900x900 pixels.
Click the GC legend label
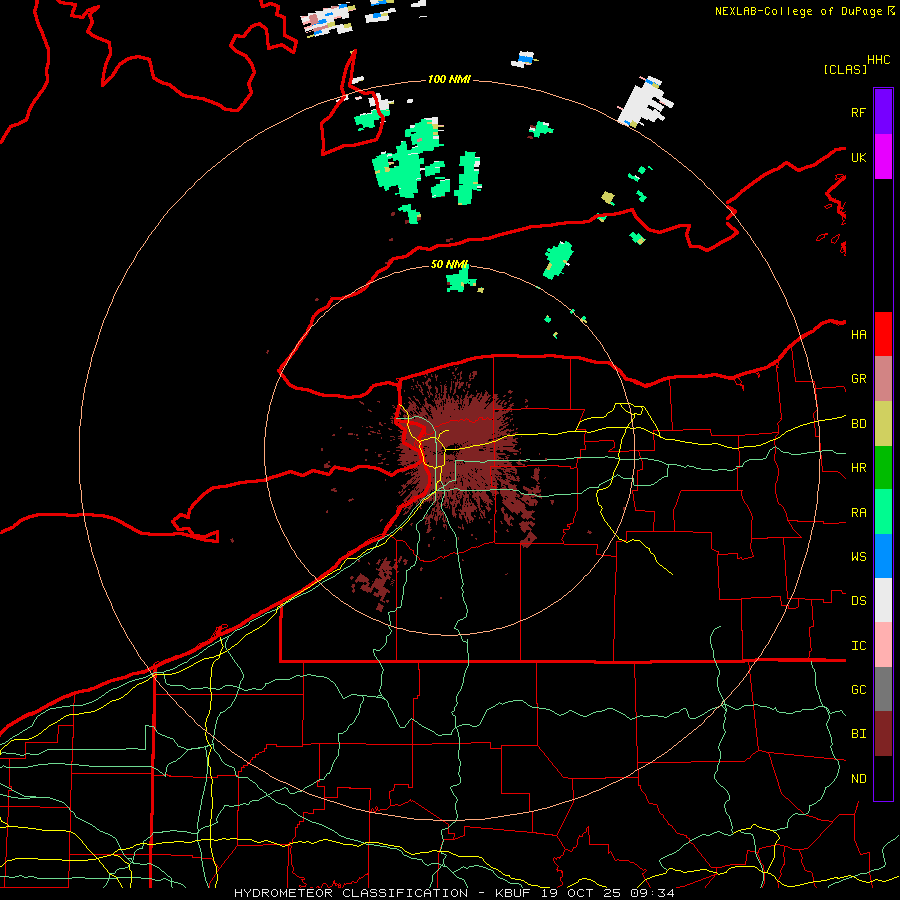[858, 690]
